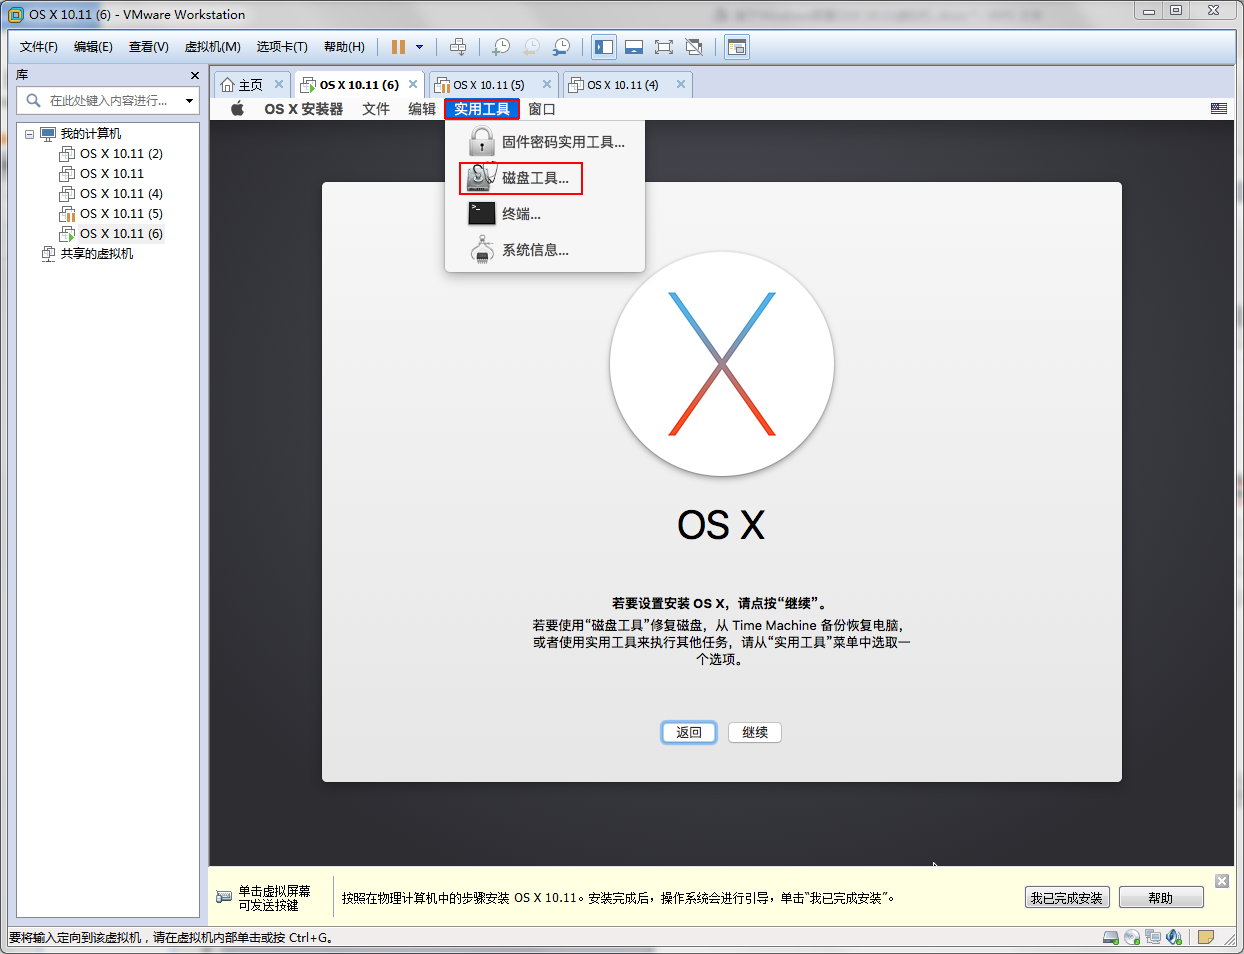Click the network adapter status icon
The width and height of the screenshot is (1244, 954).
tap(1153, 938)
